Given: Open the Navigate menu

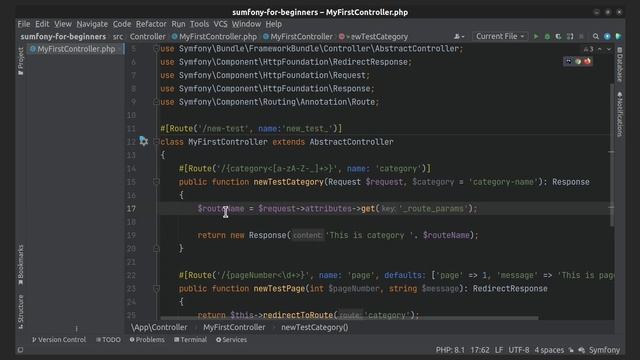Looking at the screenshot, I should point(92,24).
